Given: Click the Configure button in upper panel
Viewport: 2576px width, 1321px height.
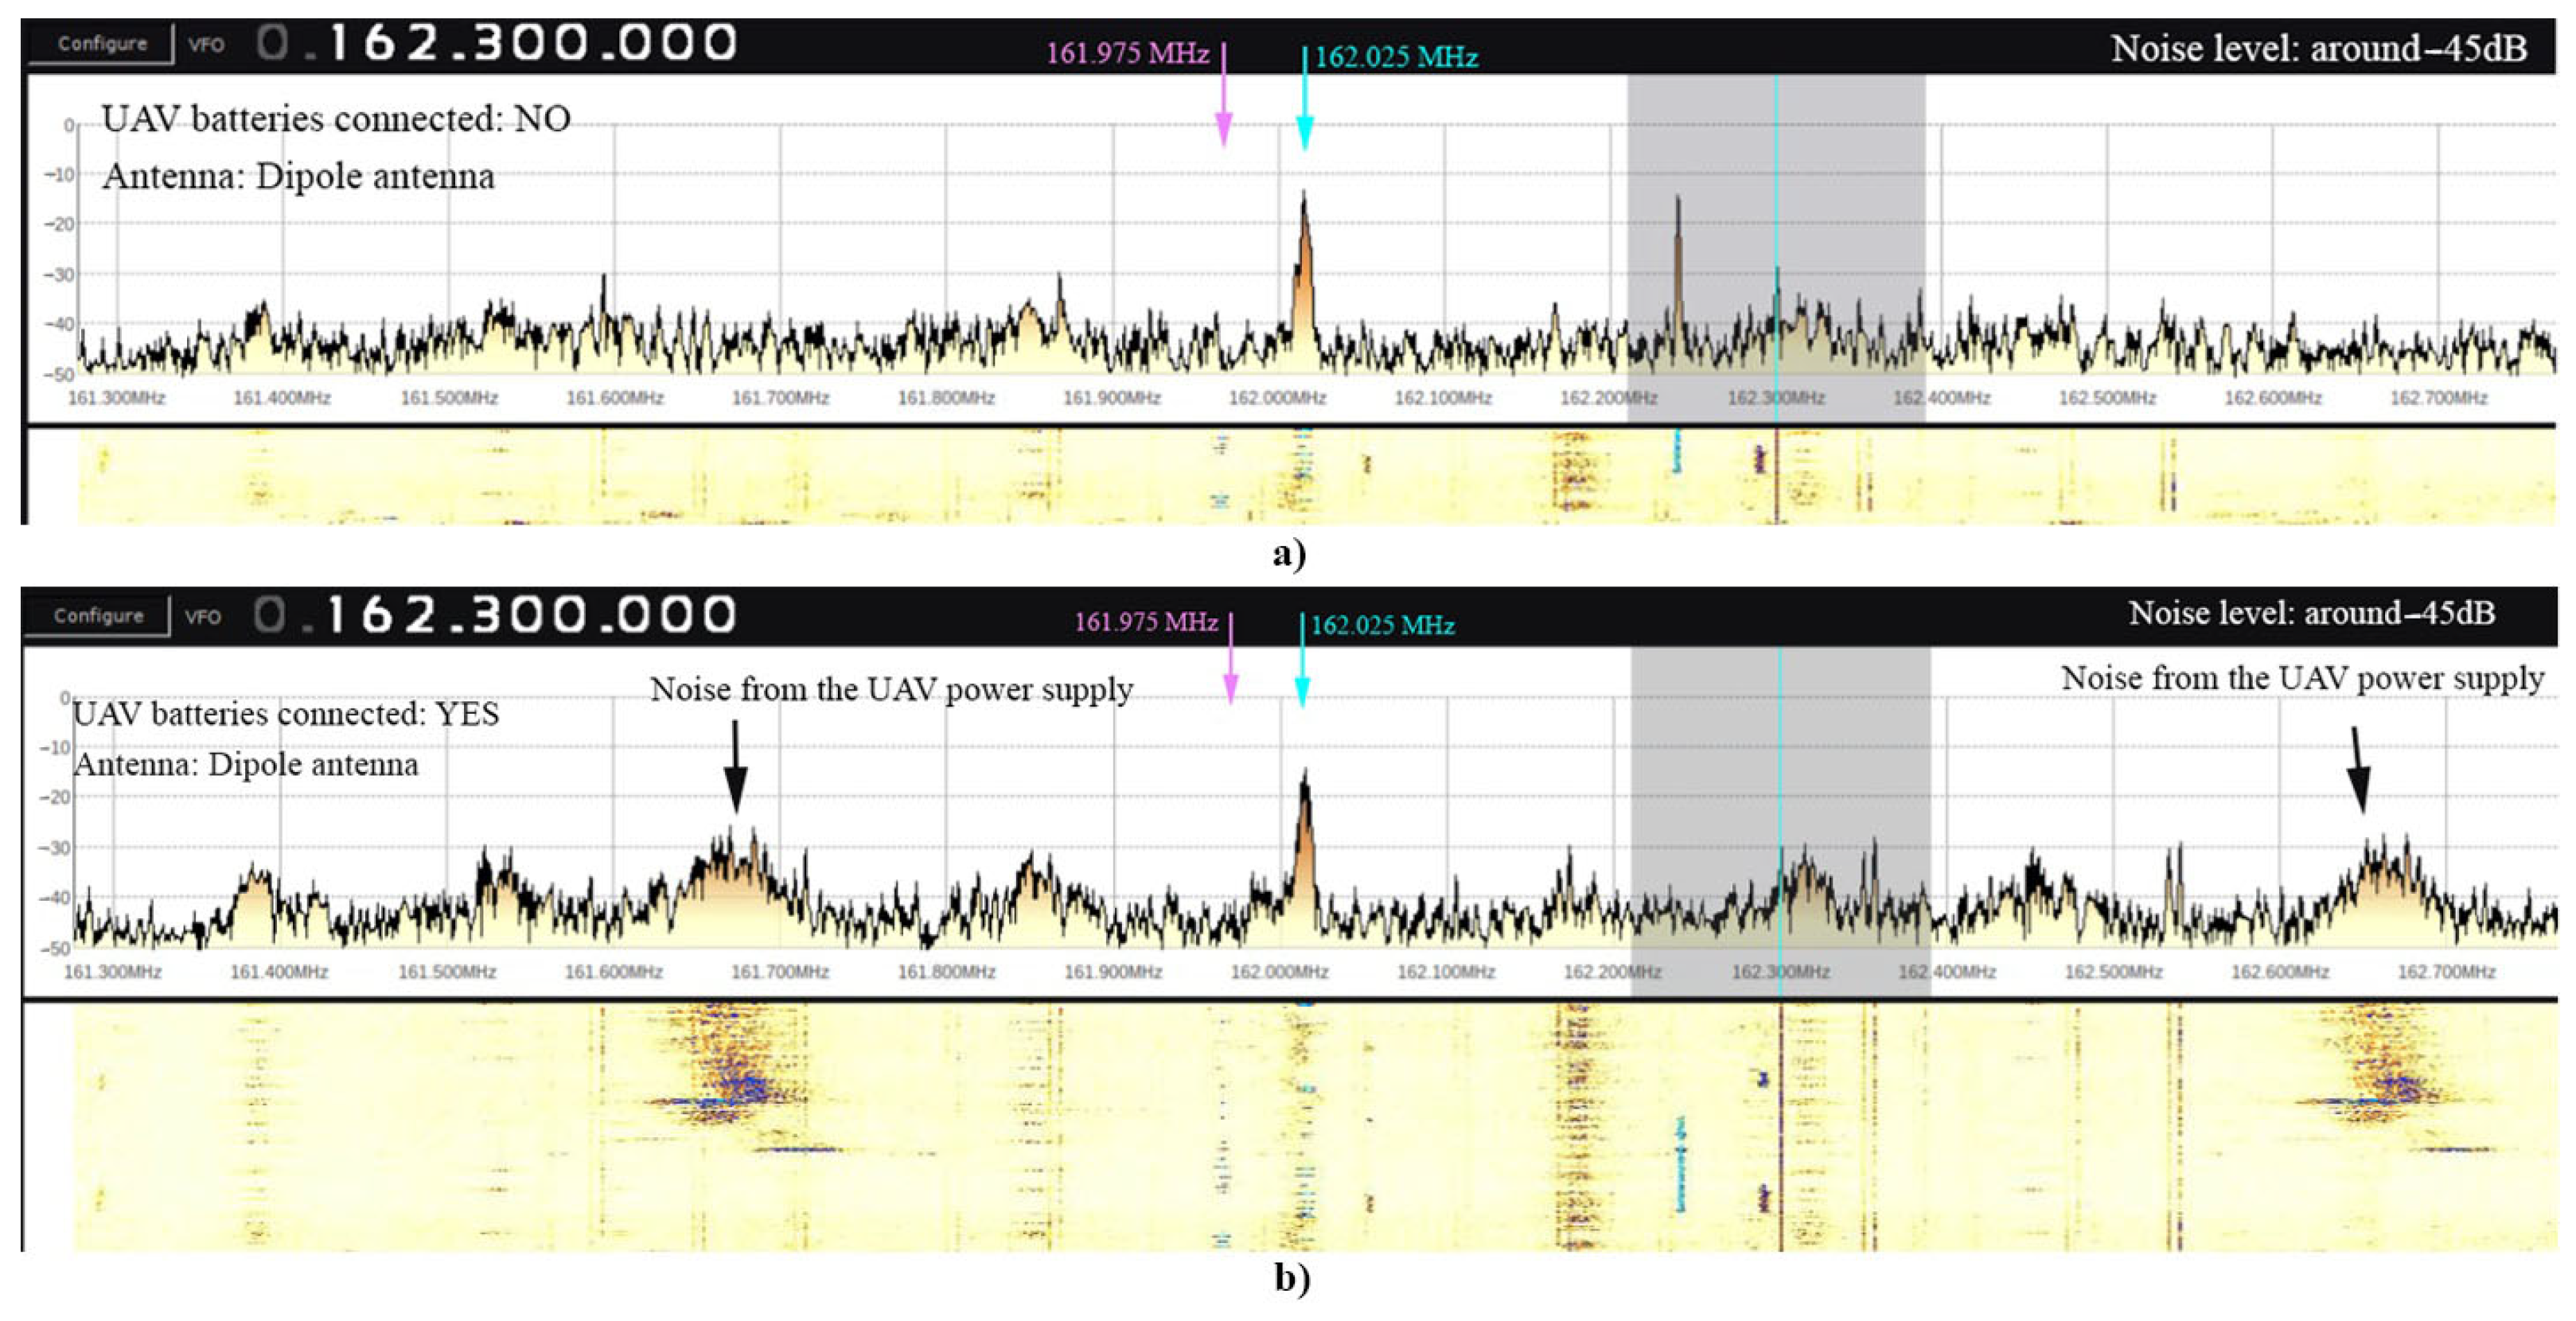Looking at the screenshot, I should tap(101, 44).
